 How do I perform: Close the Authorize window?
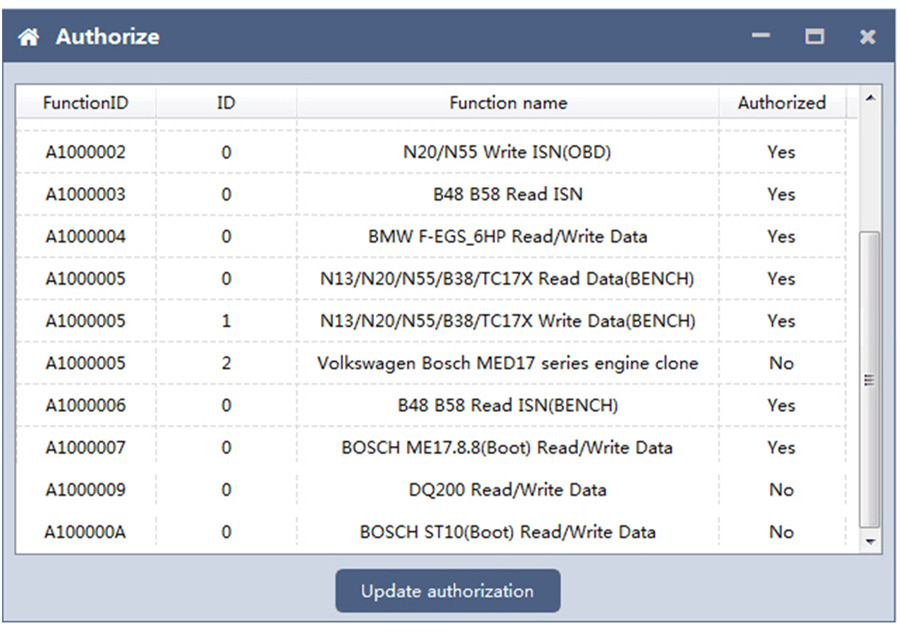coord(867,37)
